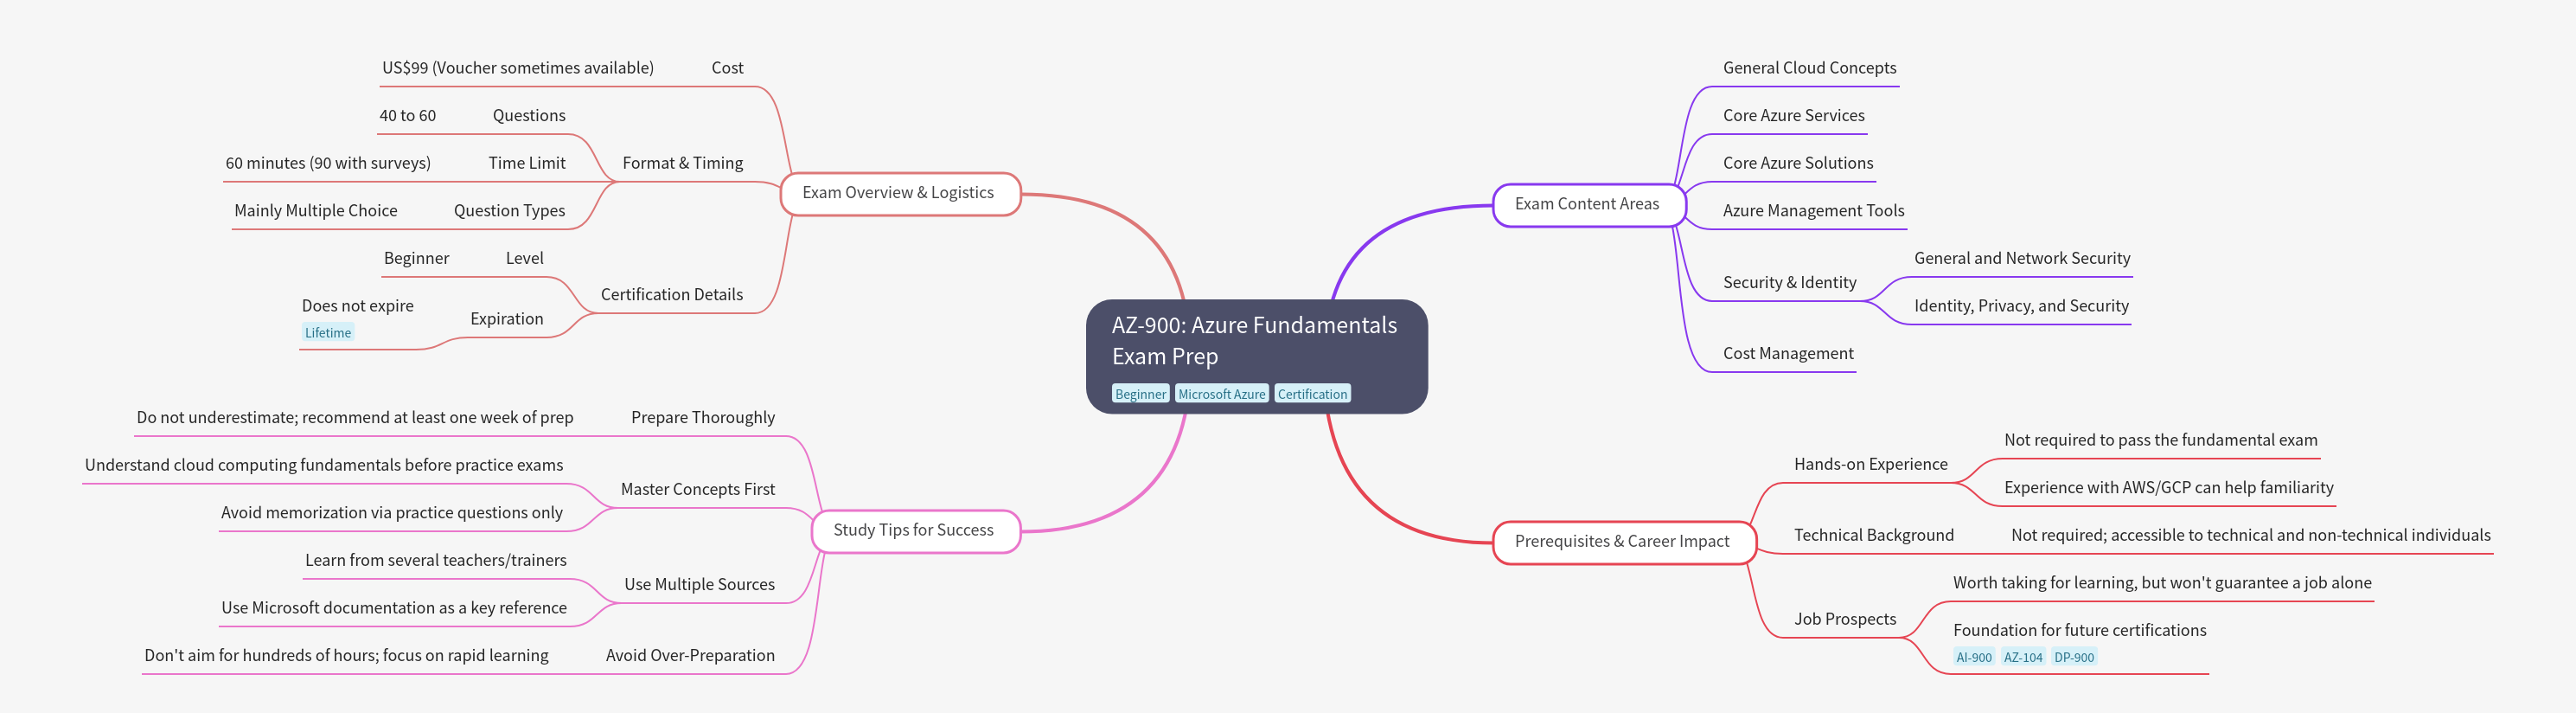
Task: Select the Avoid Over-Preparation node
Action: pyautogui.click(x=690, y=655)
